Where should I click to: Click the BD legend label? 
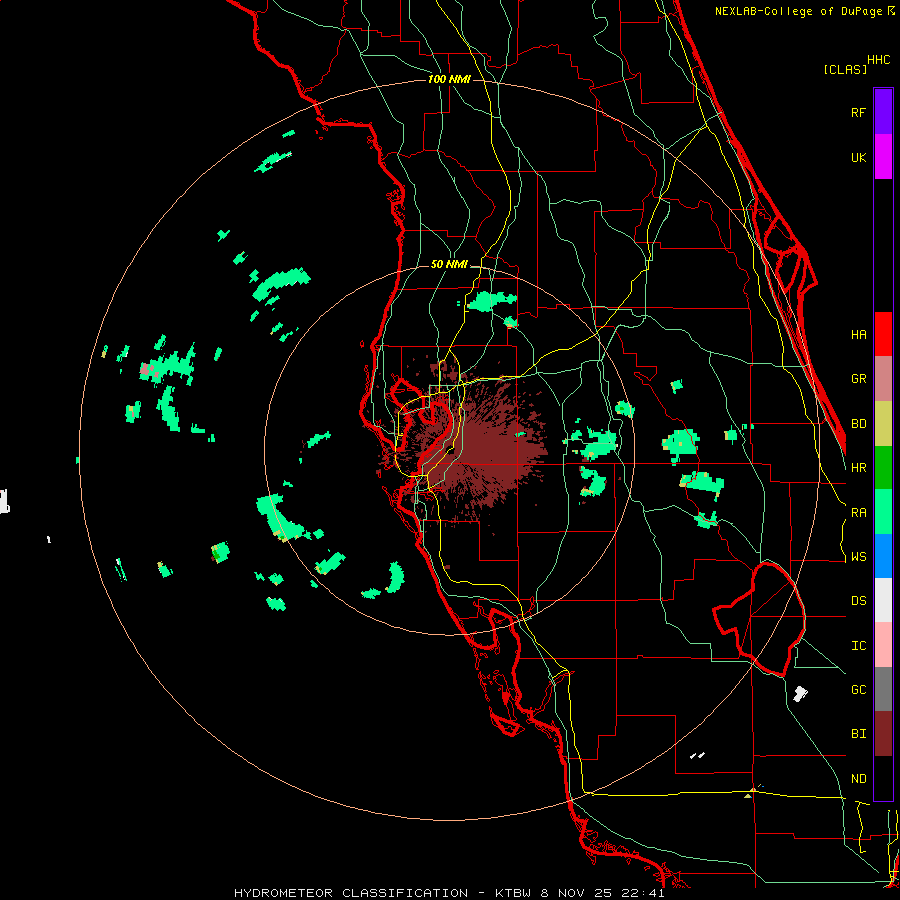[x=858, y=424]
